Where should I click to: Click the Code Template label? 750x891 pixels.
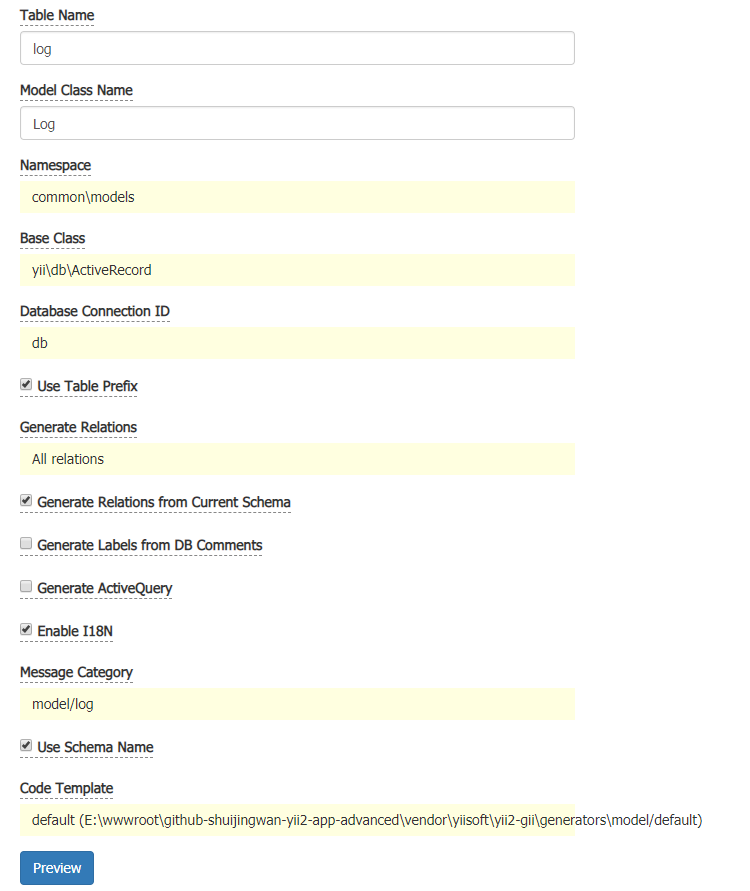[67, 789]
